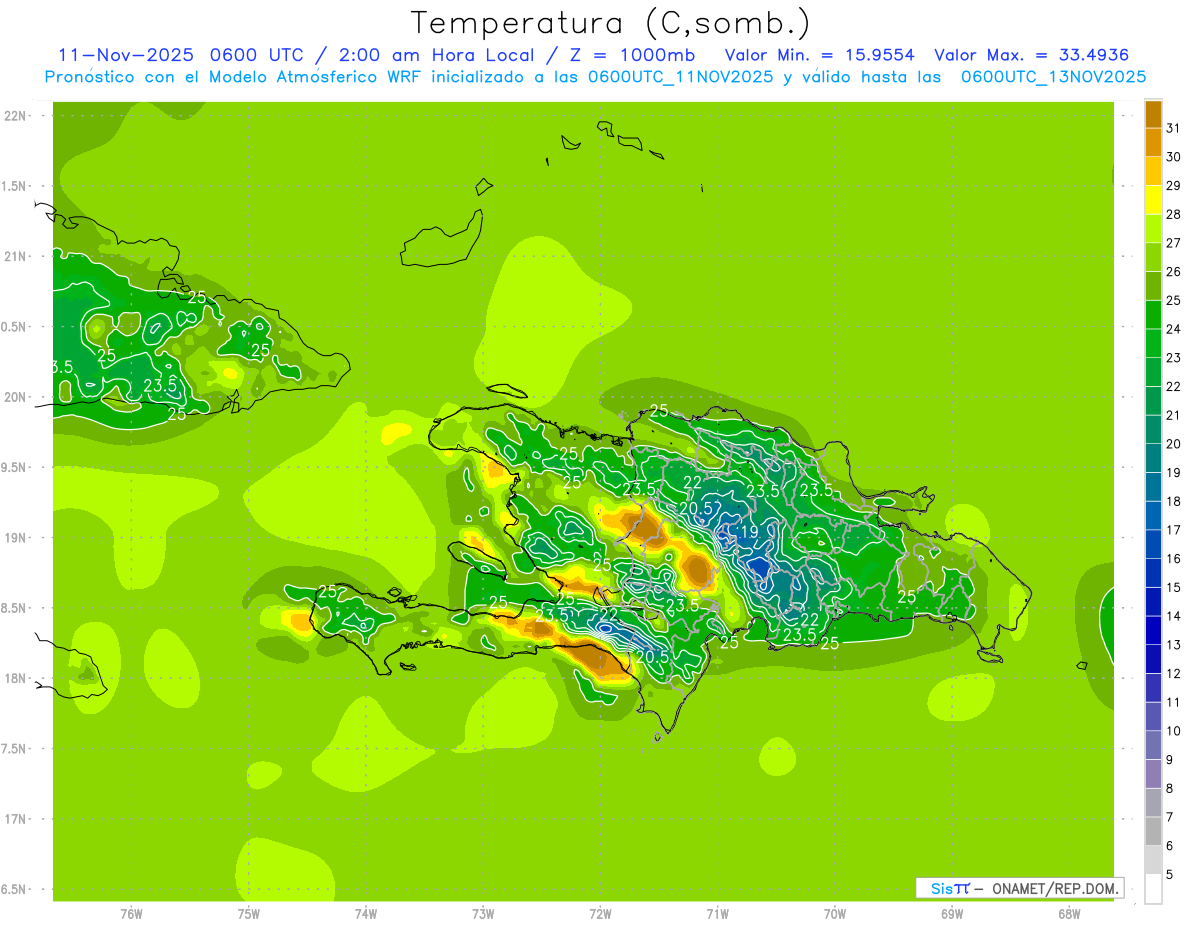Click legend value "27"
This screenshot has height=927, width=1200.
(x=1174, y=243)
